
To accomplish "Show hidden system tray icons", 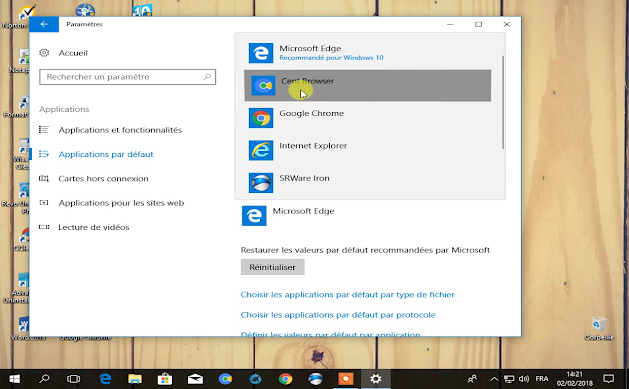I will pyautogui.click(x=494, y=379).
